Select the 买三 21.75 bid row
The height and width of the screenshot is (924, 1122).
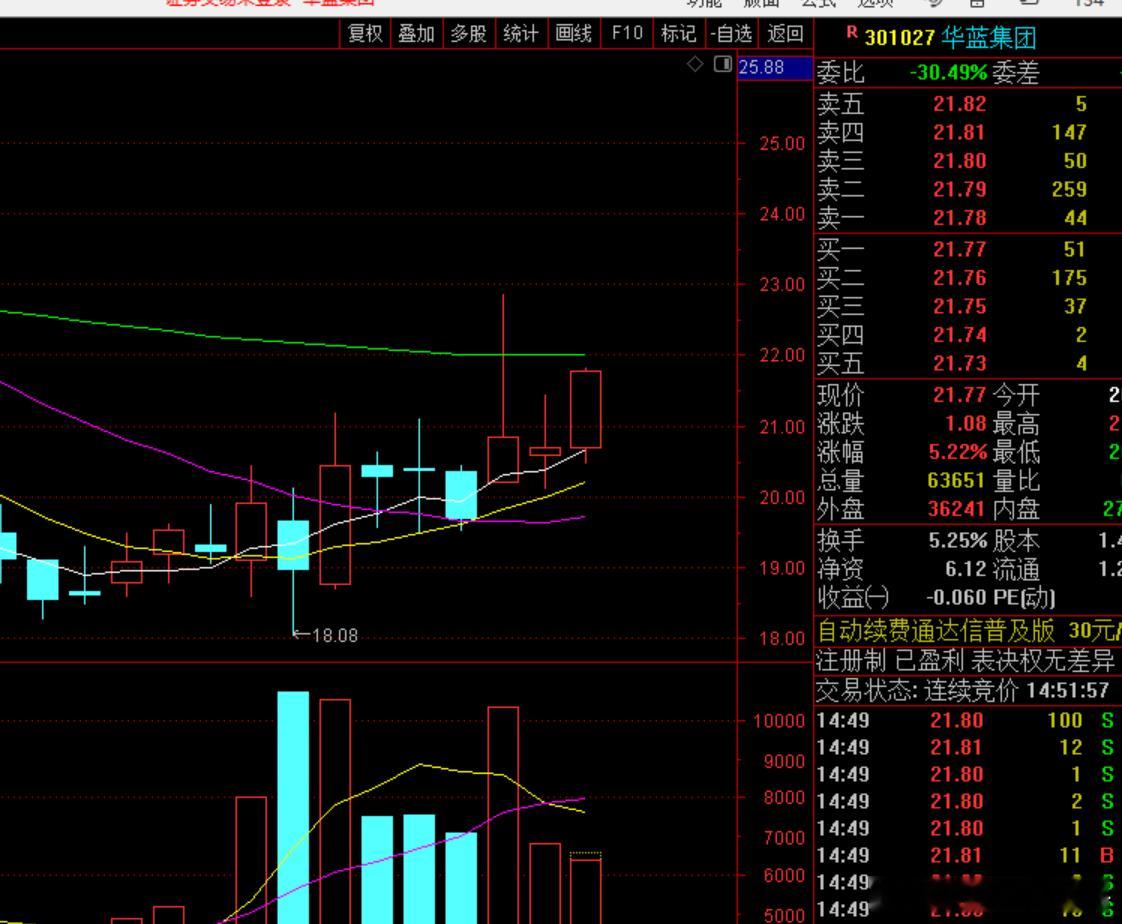967,306
